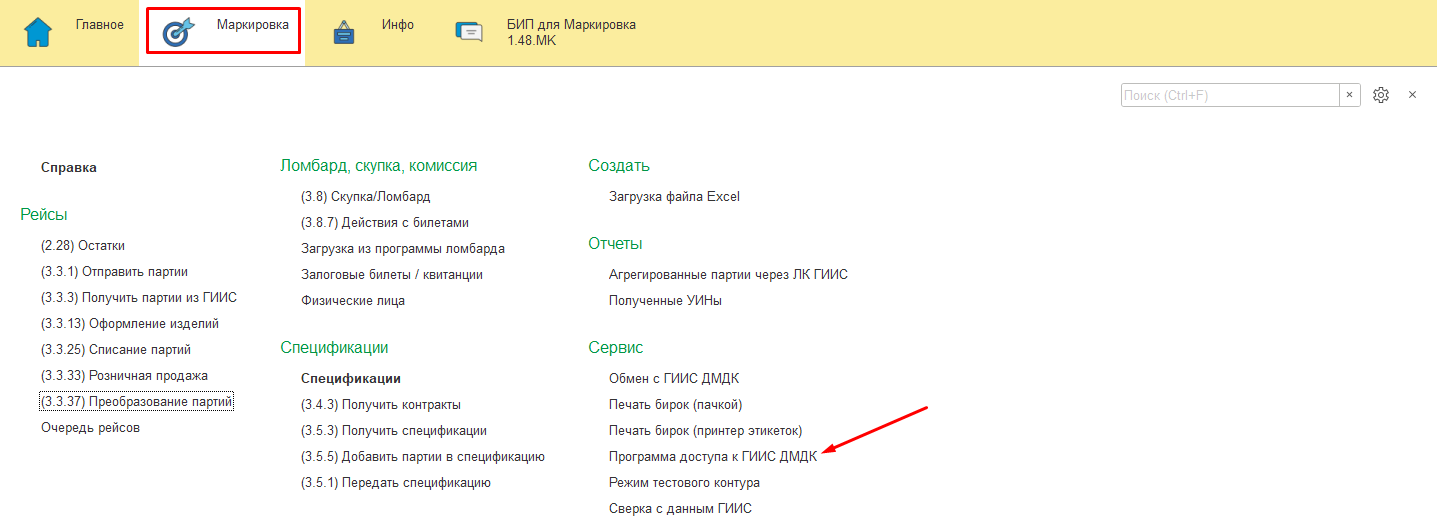Image resolution: width=1437 pixels, height=523 pixels.
Task: Open (3.8) Скупка/Ломбард
Action: [365, 197]
